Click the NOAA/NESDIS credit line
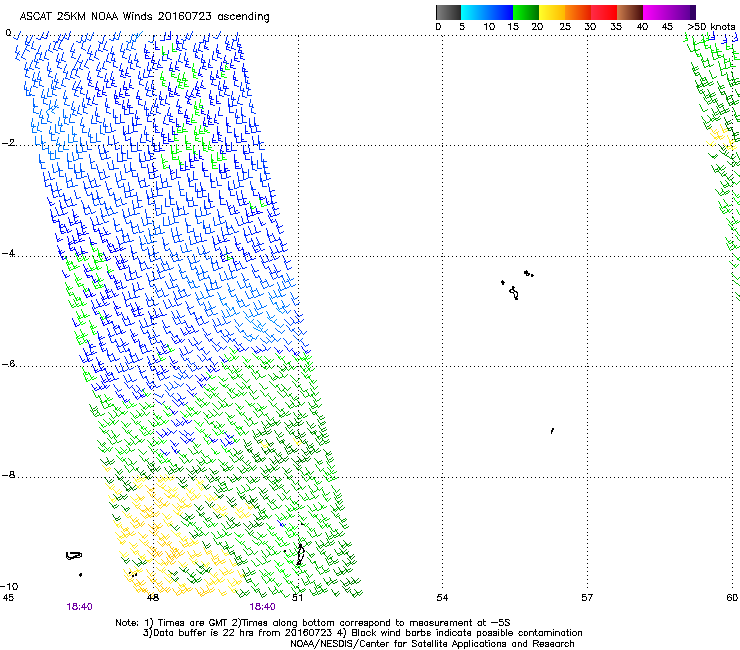The image size is (740, 650). pyautogui.click(x=432, y=644)
